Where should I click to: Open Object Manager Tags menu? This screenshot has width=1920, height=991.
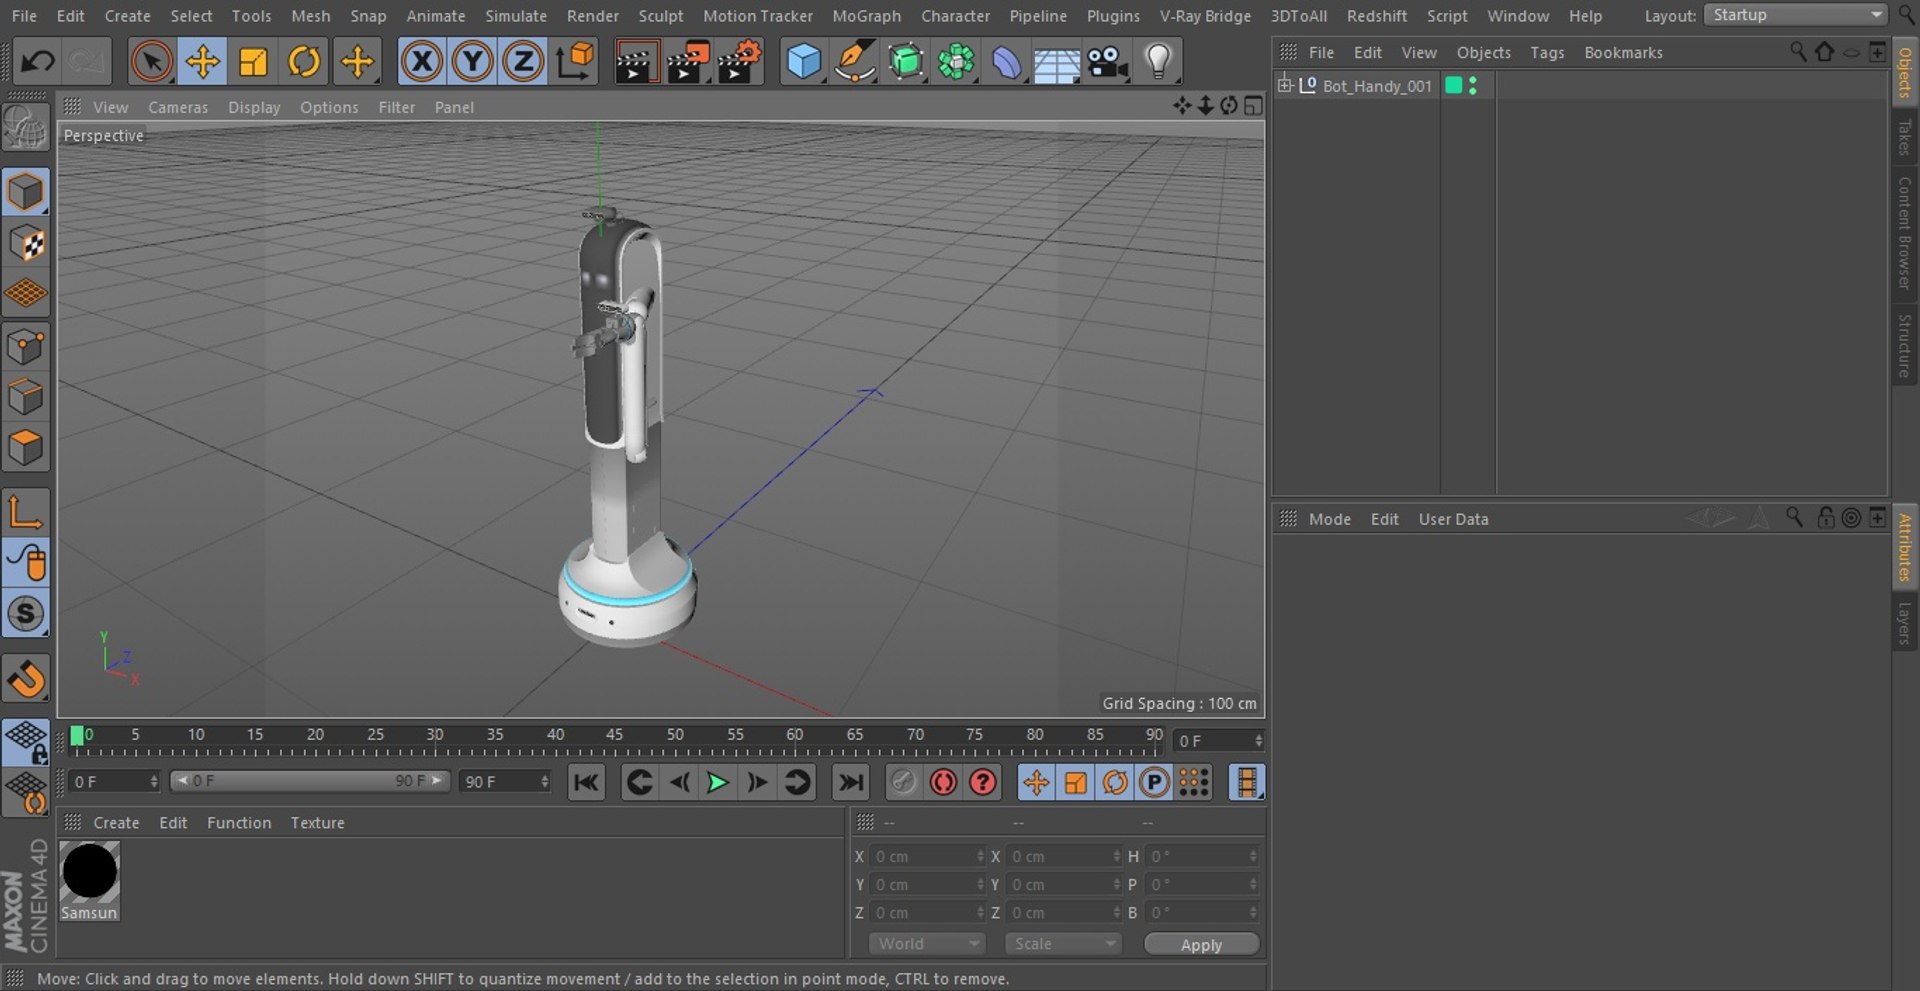(x=1547, y=53)
